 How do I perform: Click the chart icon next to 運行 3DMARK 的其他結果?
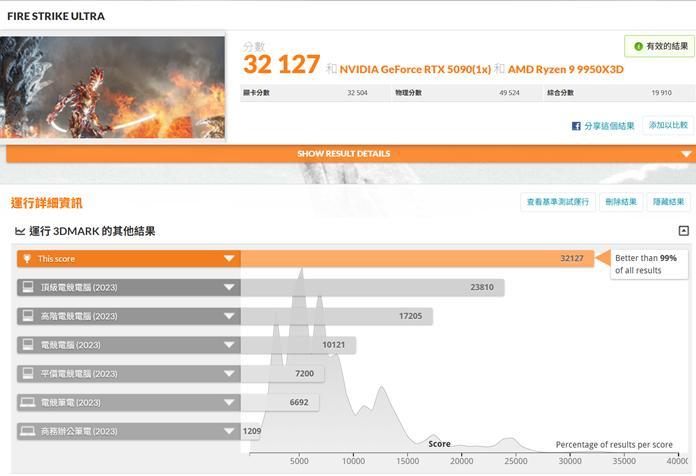pyautogui.click(x=20, y=231)
